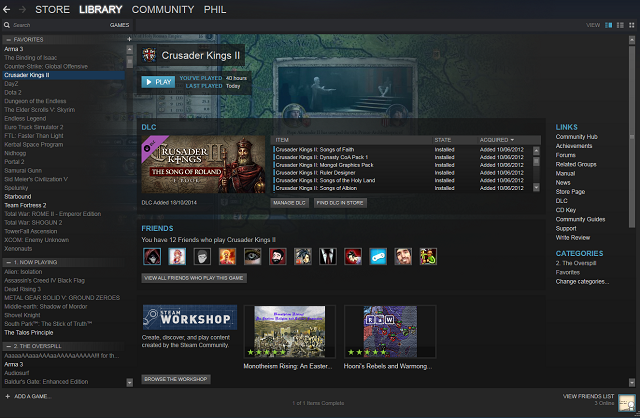Click the library search field
This screenshot has height=418, width=640.
[x=60, y=24]
